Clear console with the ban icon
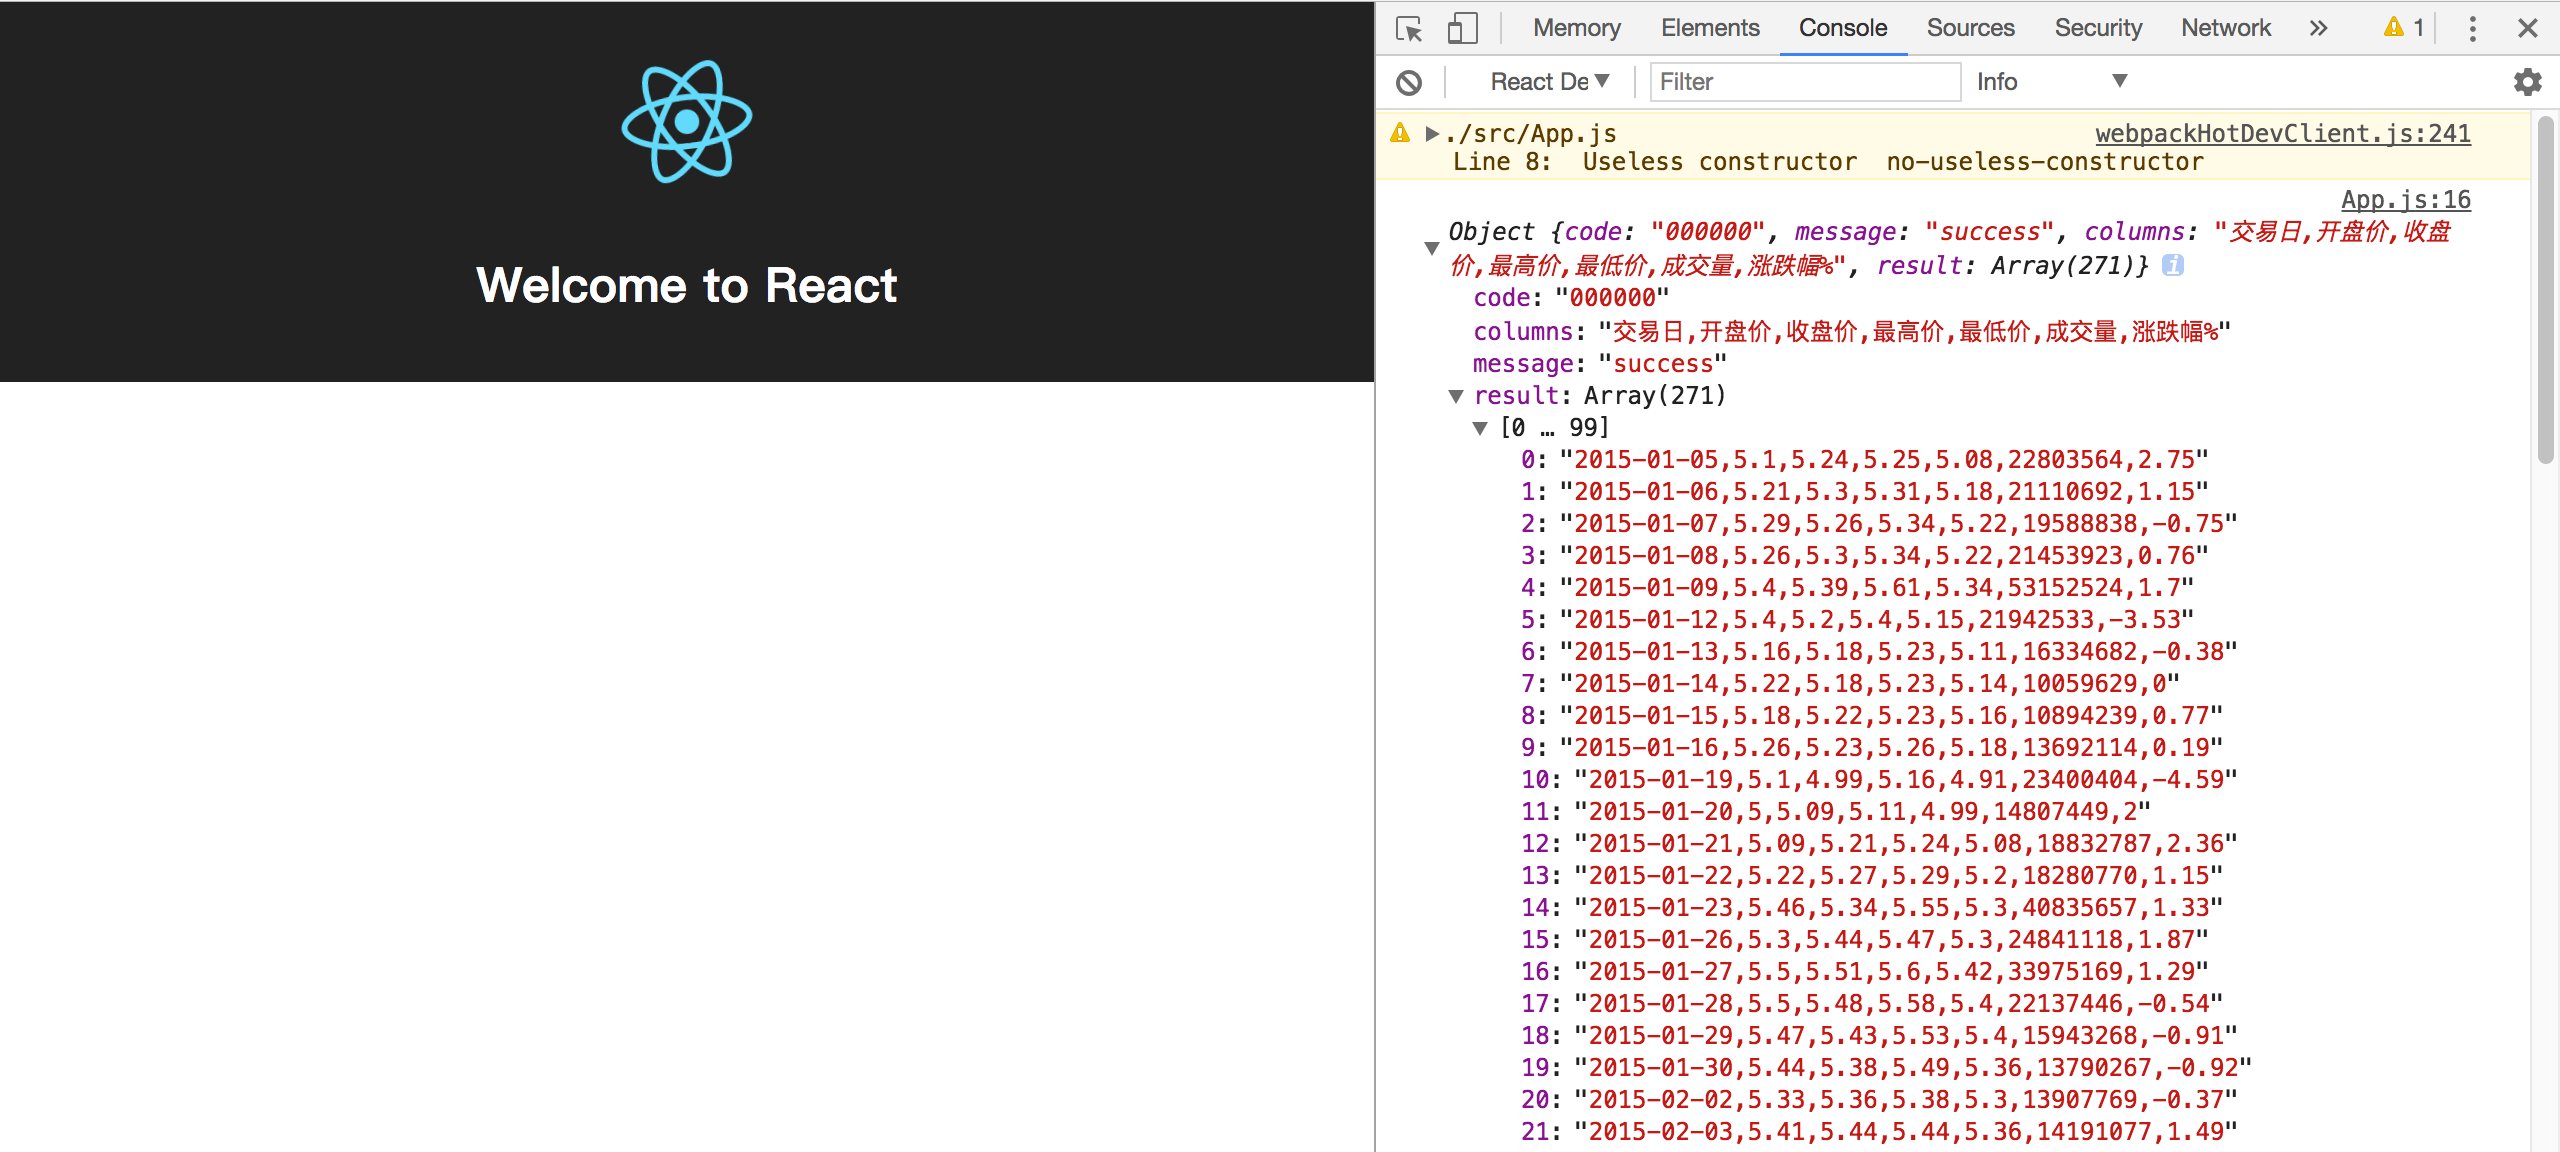Screen dimensions: 2560x1152 (x=1409, y=83)
